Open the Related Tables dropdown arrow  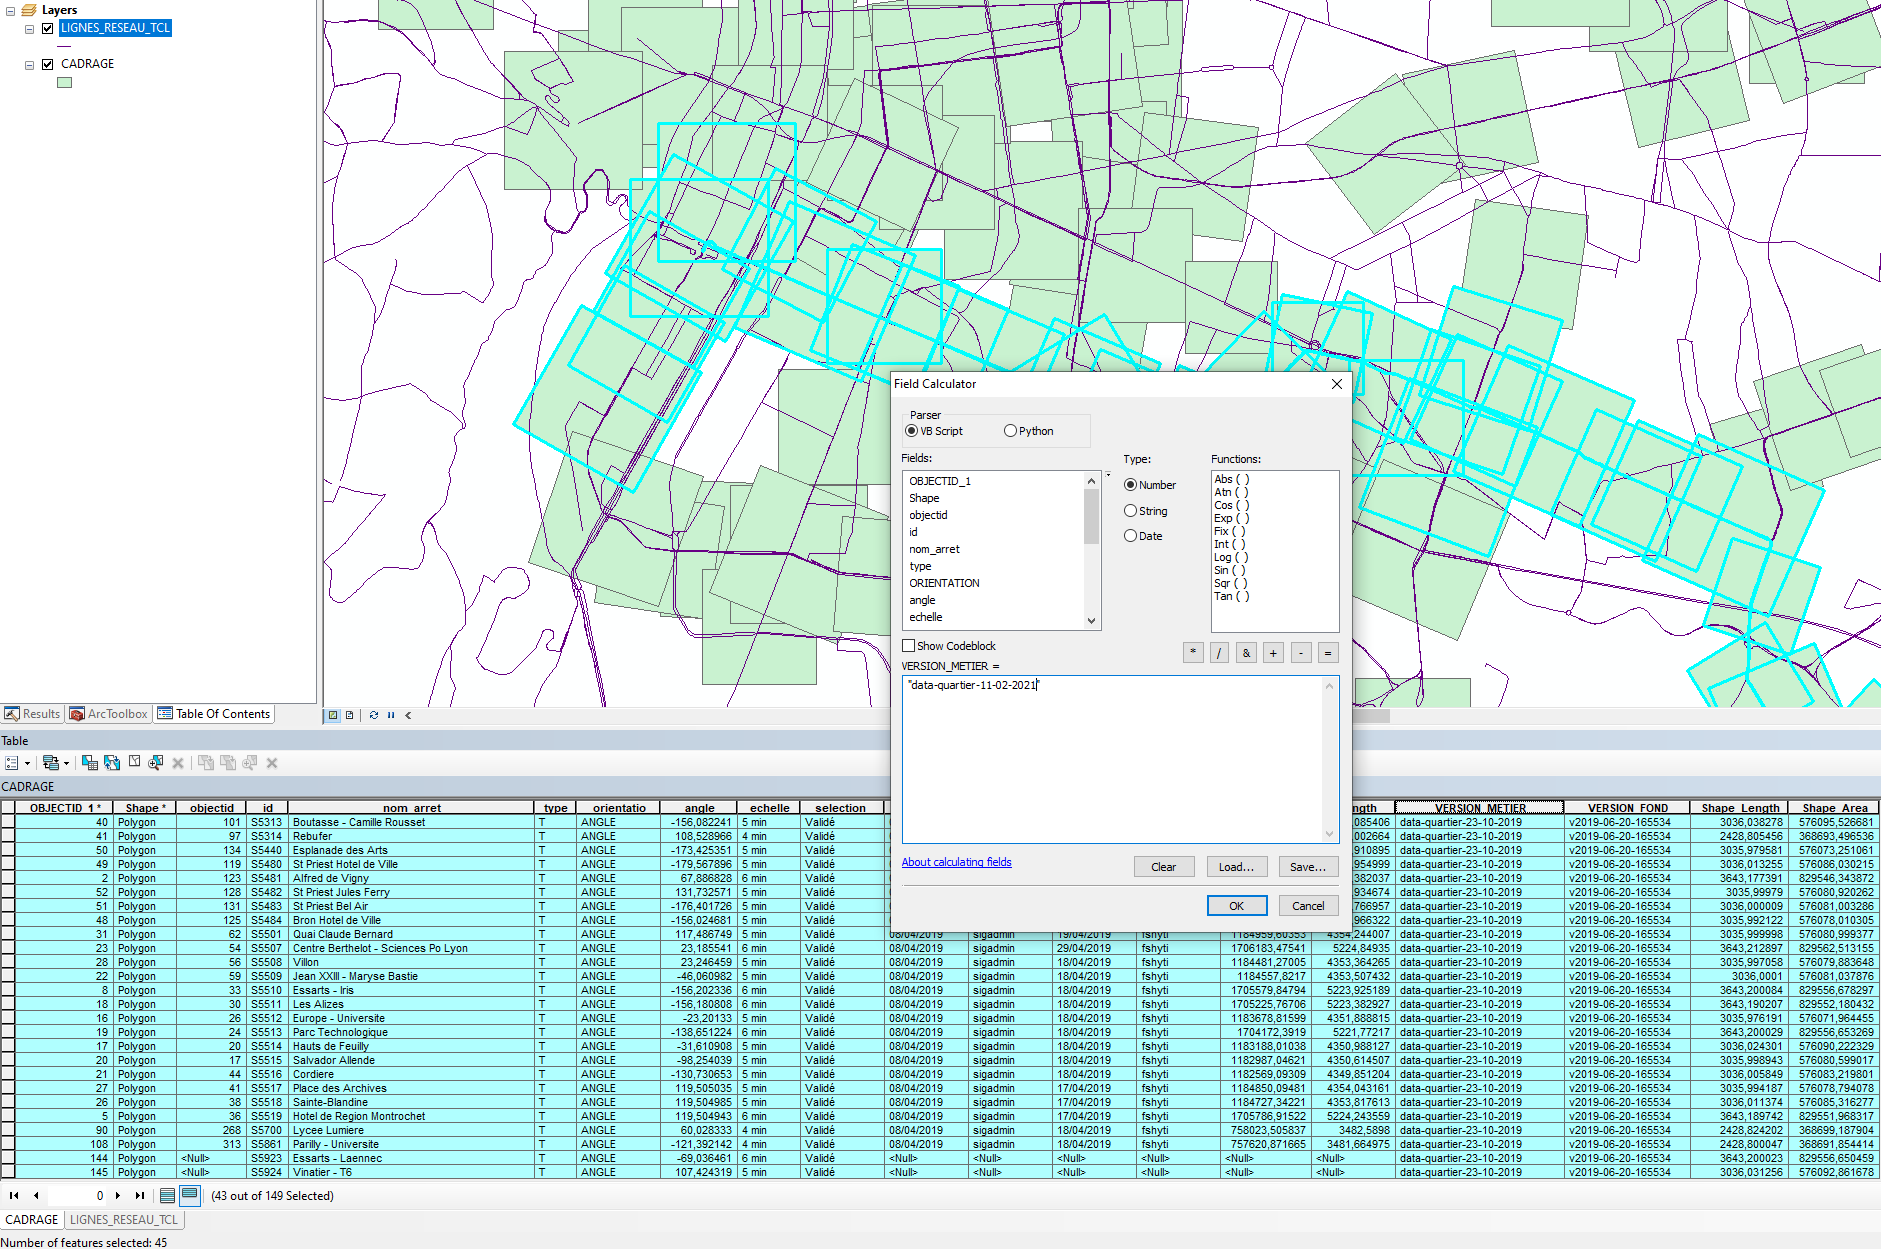(x=66, y=763)
